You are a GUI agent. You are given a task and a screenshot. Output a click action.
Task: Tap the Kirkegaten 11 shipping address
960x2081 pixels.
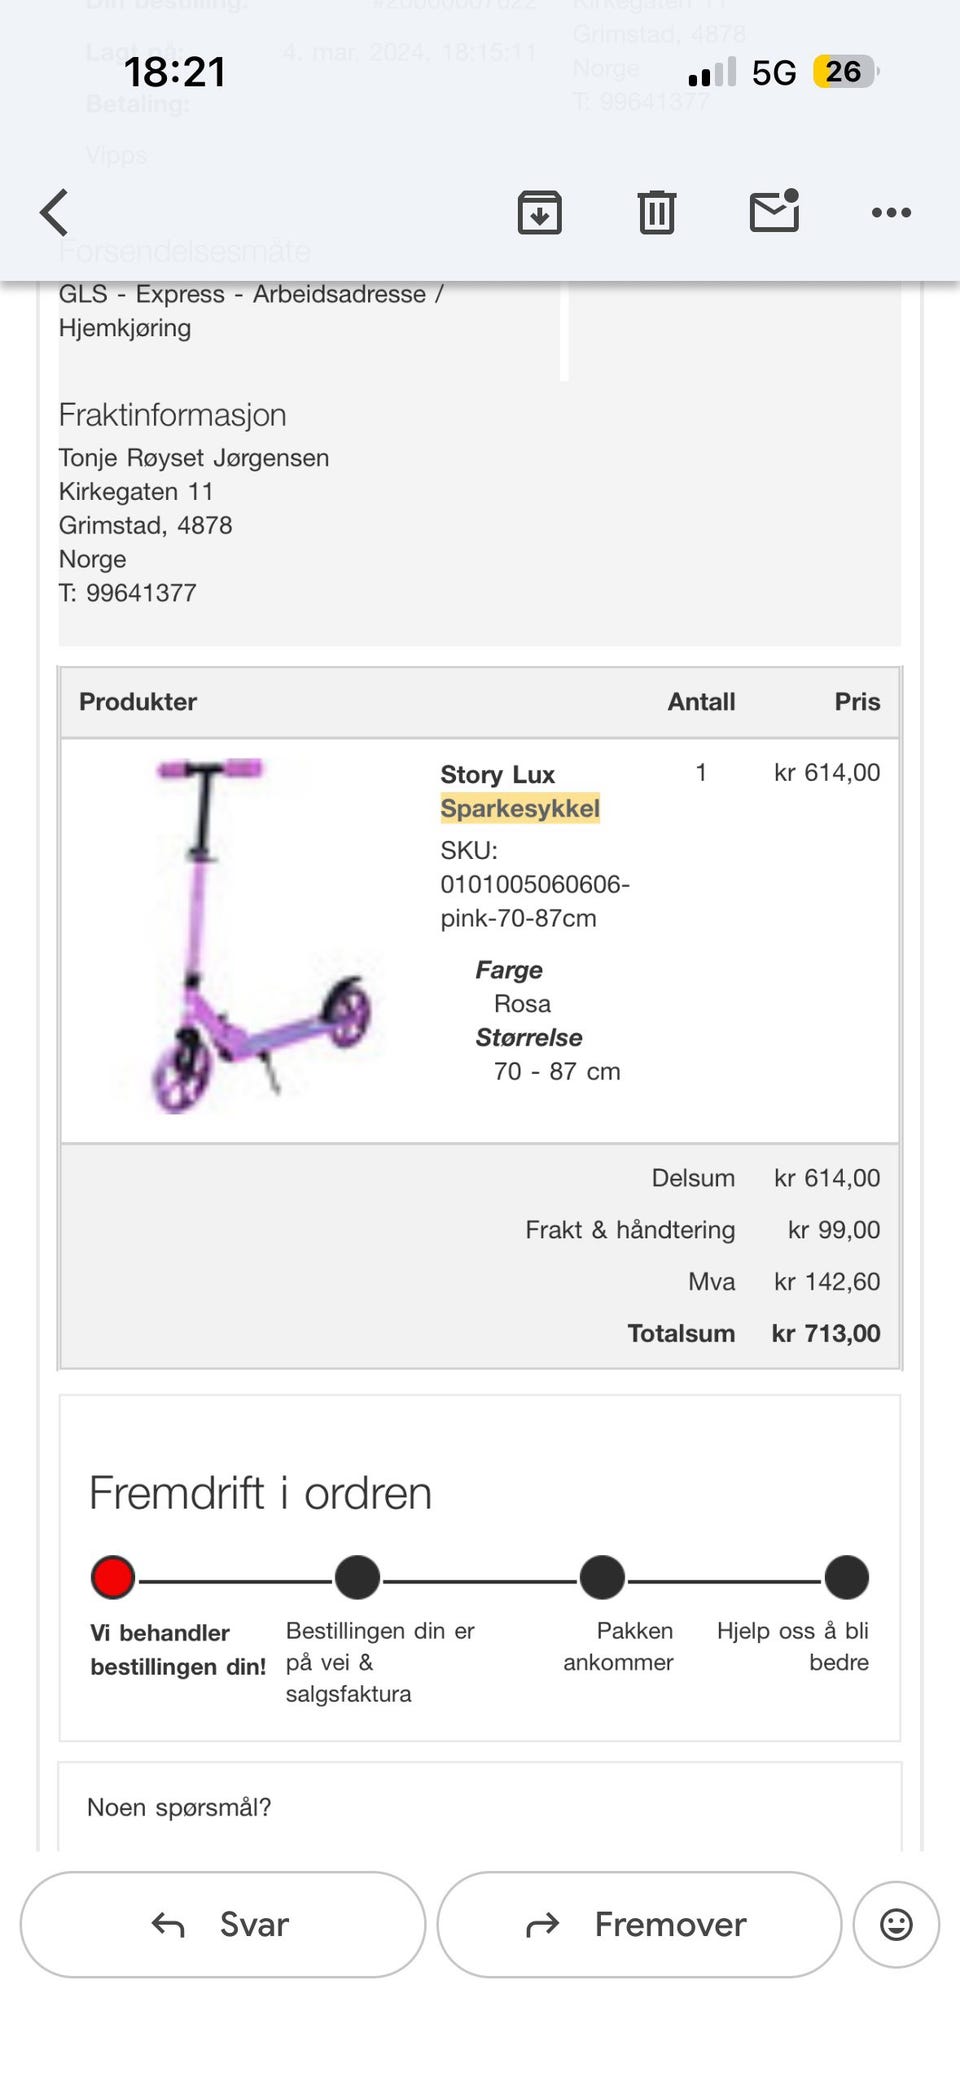(x=136, y=492)
